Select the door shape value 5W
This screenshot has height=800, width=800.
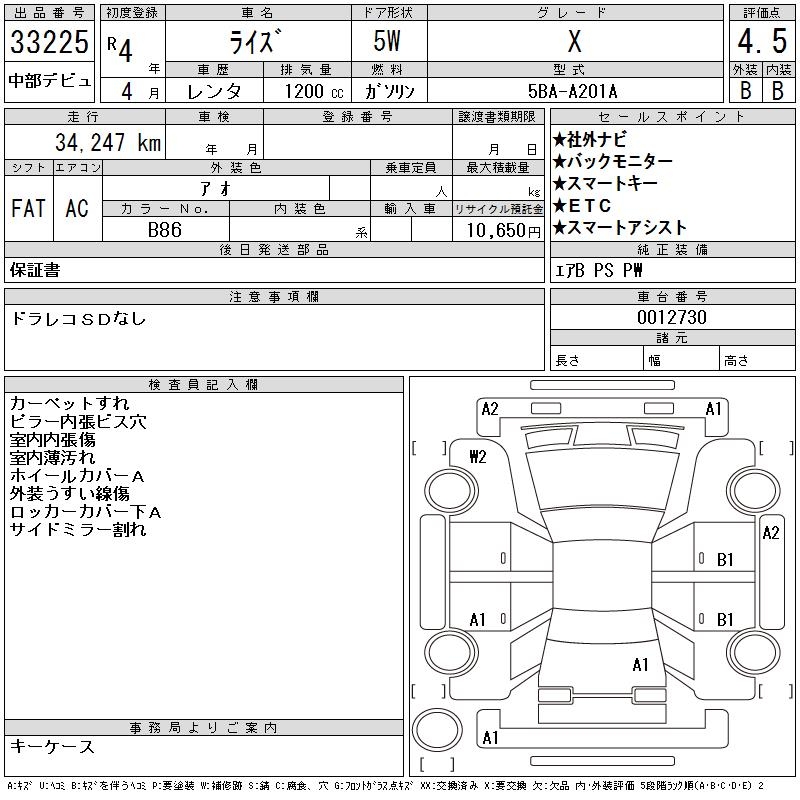coord(387,41)
